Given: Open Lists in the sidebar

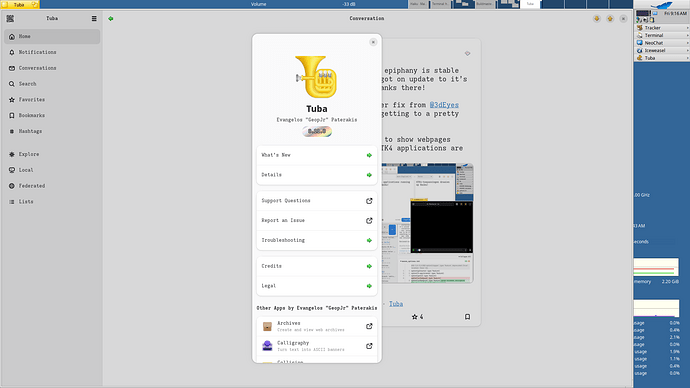Looking at the screenshot, I should [x=52, y=201].
